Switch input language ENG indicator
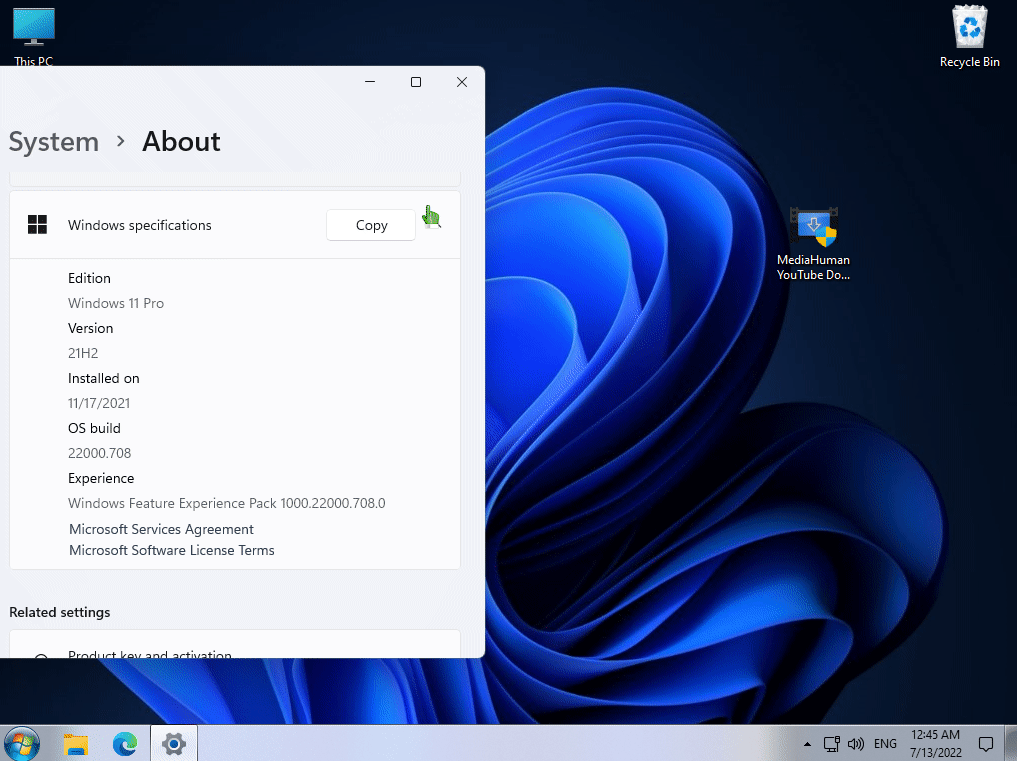This screenshot has width=1017, height=761. (x=885, y=744)
